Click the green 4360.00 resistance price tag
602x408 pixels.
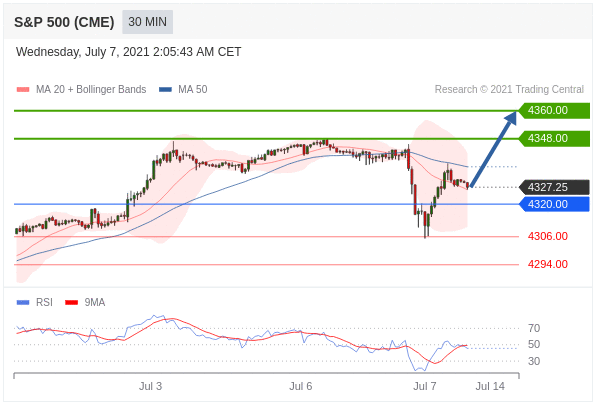click(x=553, y=110)
